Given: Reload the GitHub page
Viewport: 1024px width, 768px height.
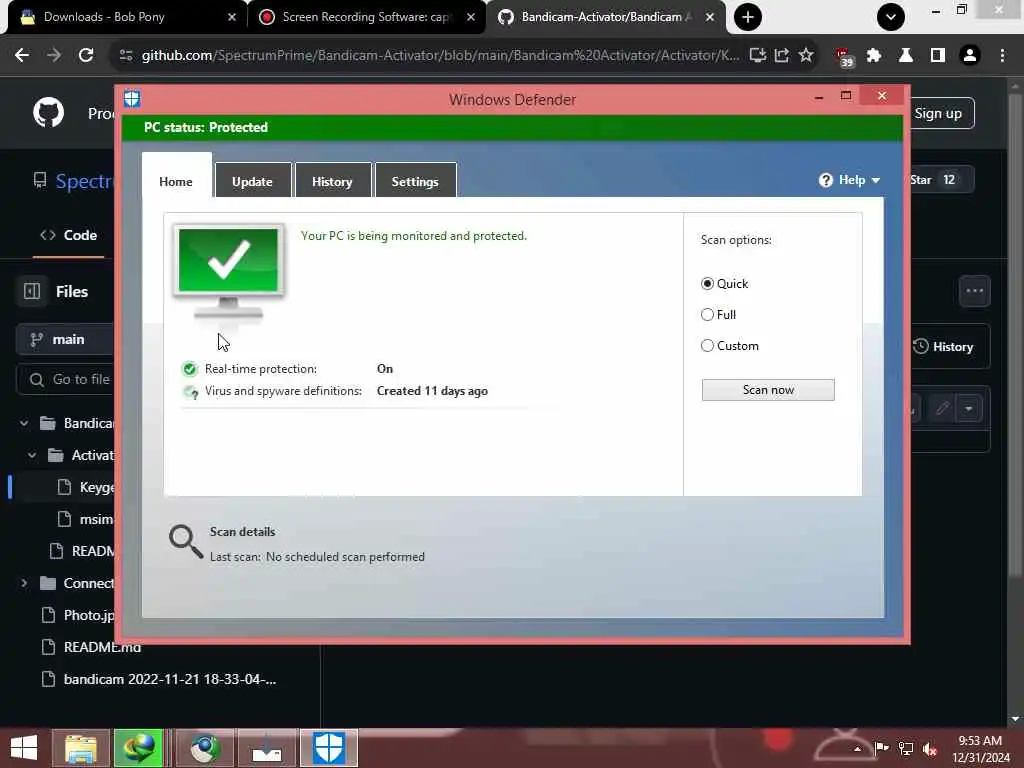Looking at the screenshot, I should [86, 55].
